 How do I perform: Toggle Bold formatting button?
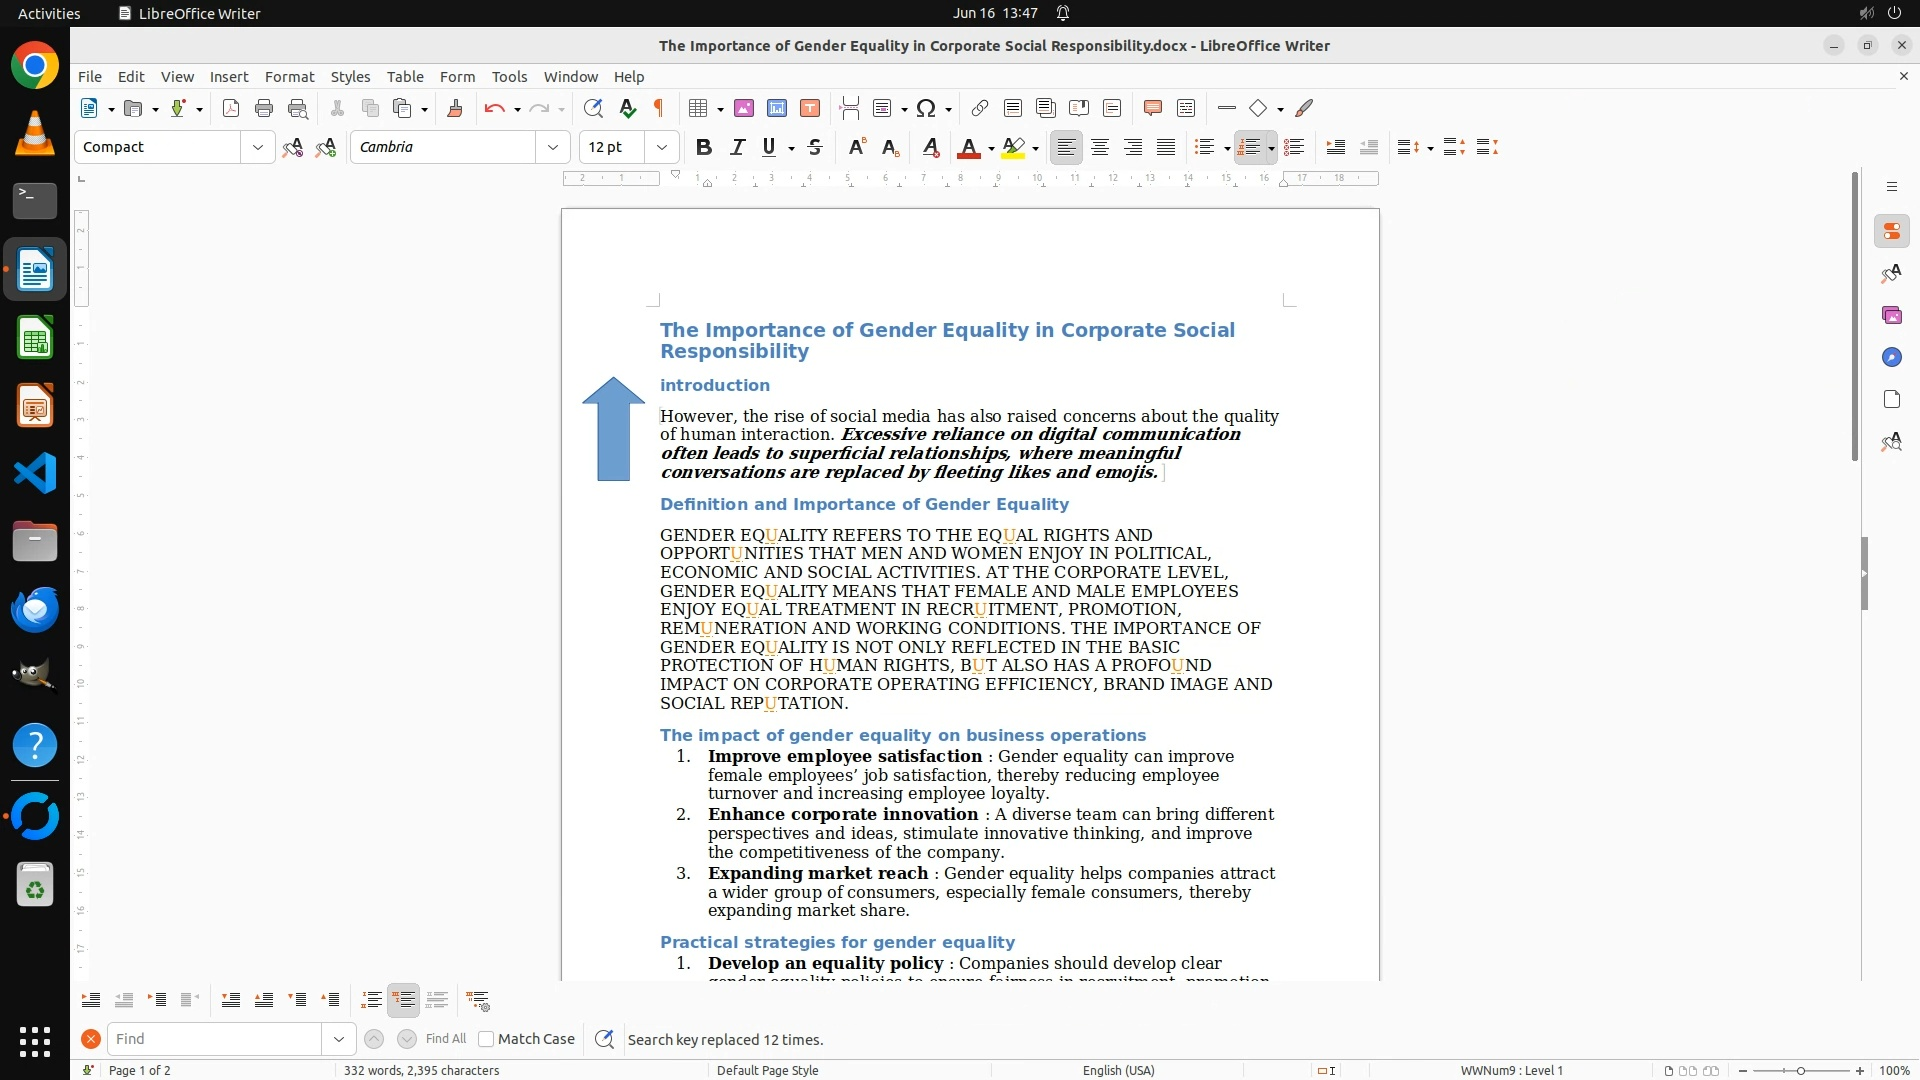[704, 147]
